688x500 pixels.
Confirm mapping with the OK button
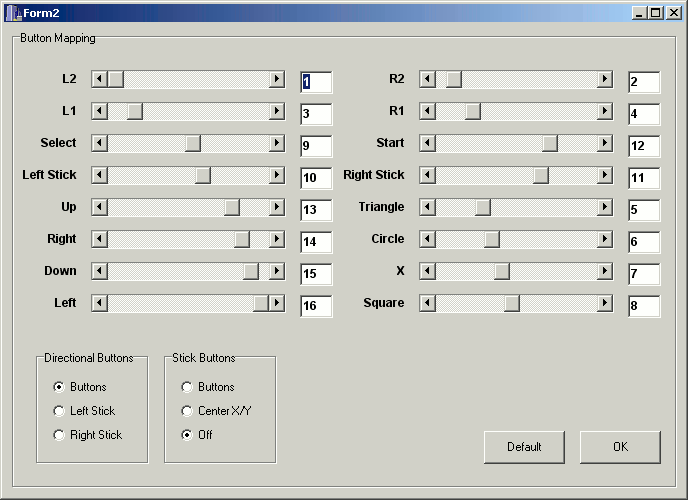click(x=620, y=447)
